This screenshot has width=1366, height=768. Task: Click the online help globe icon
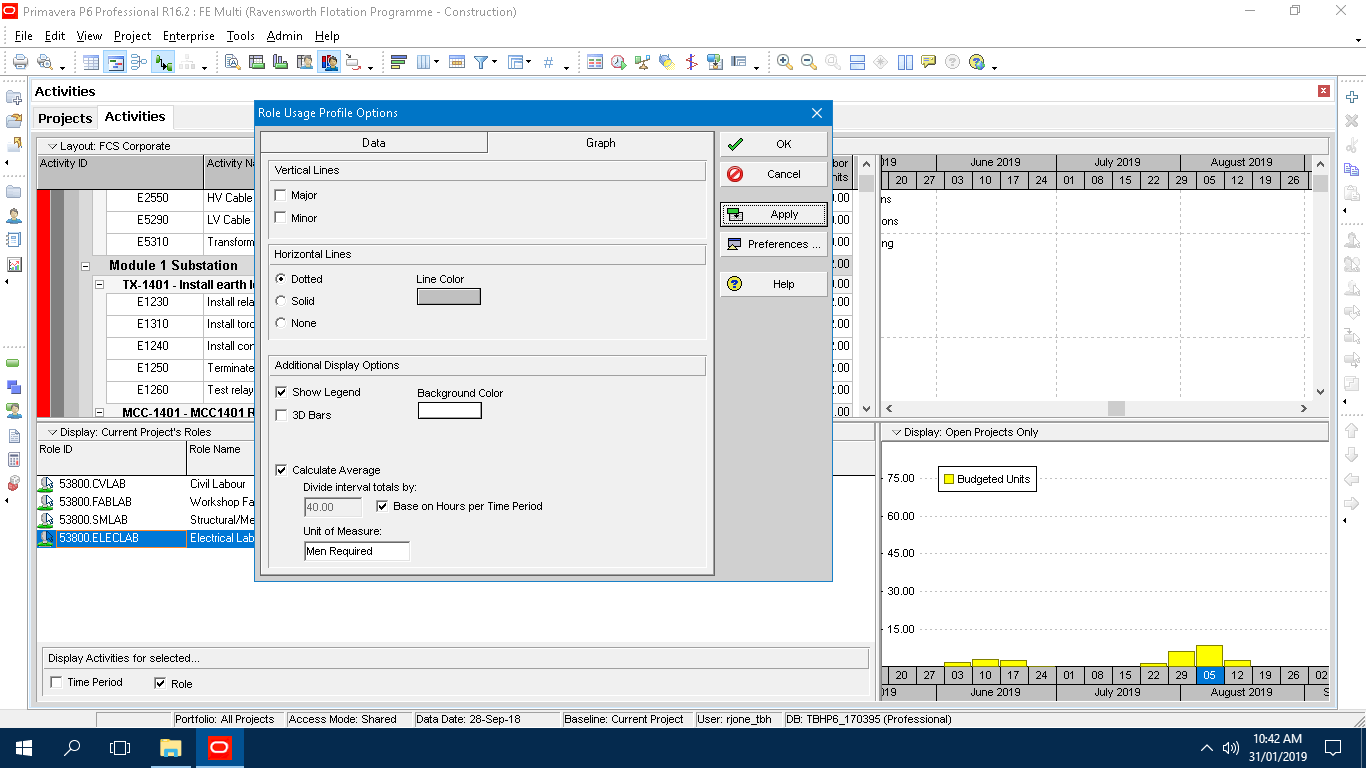(x=977, y=62)
